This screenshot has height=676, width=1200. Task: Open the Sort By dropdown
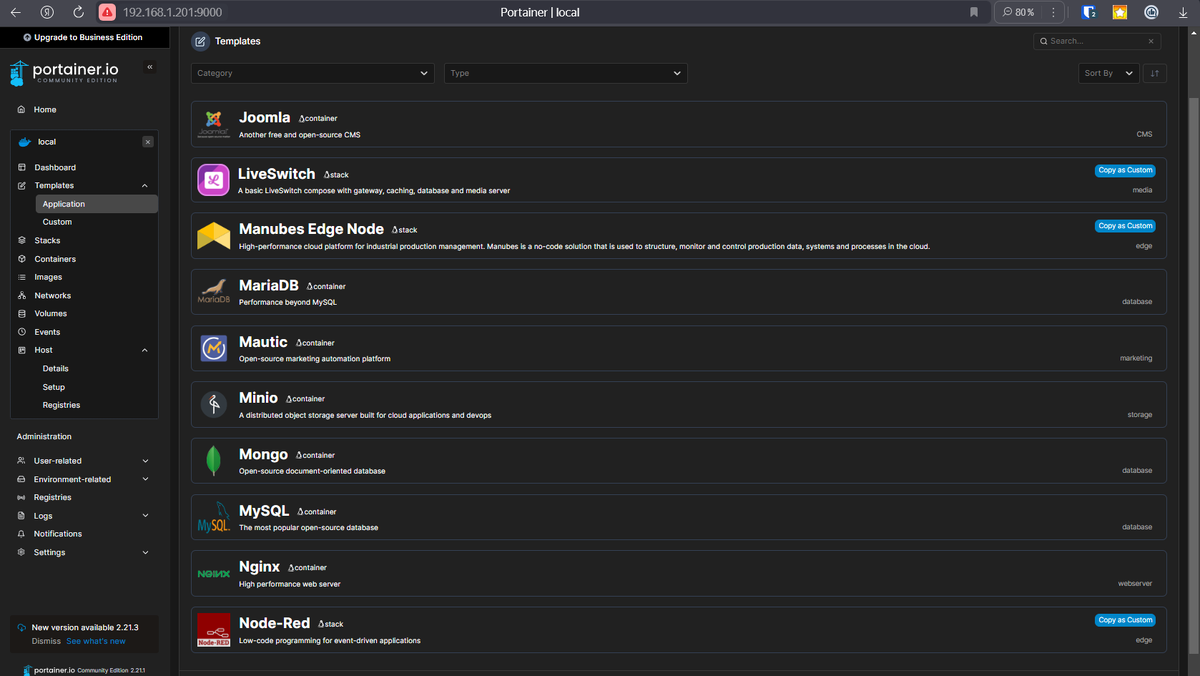pyautogui.click(x=1110, y=73)
